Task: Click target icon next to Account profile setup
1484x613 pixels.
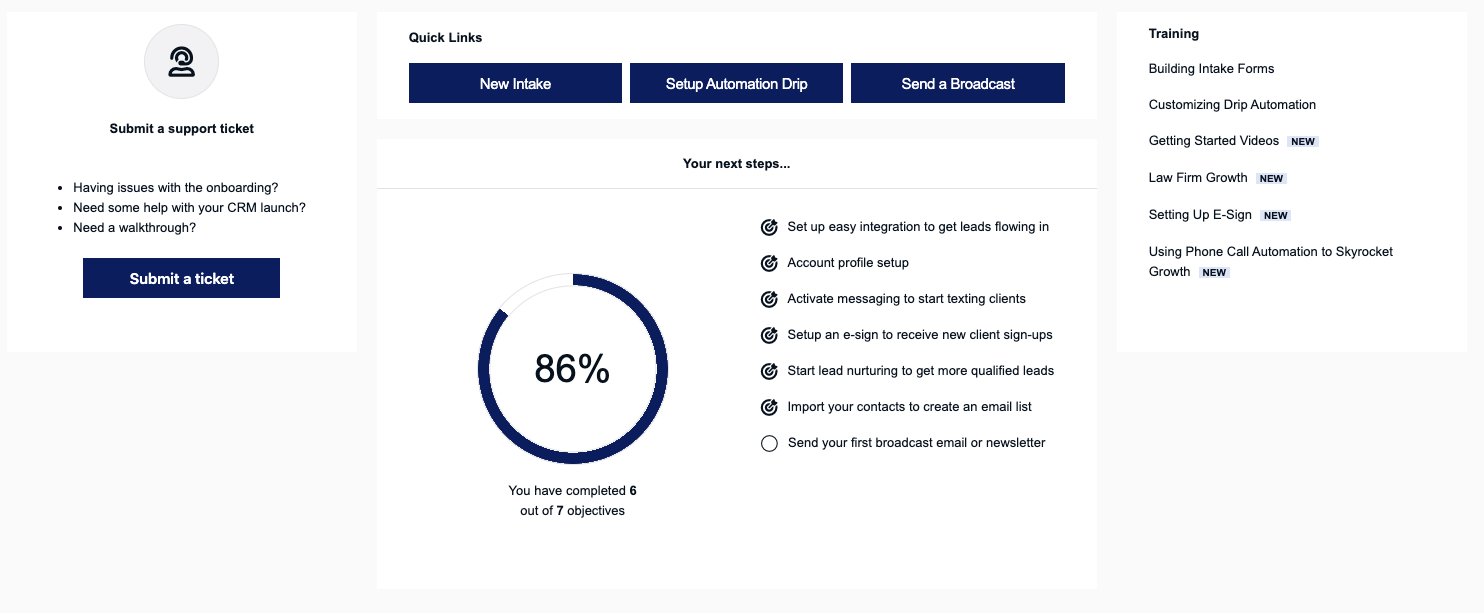Action: coord(769,263)
